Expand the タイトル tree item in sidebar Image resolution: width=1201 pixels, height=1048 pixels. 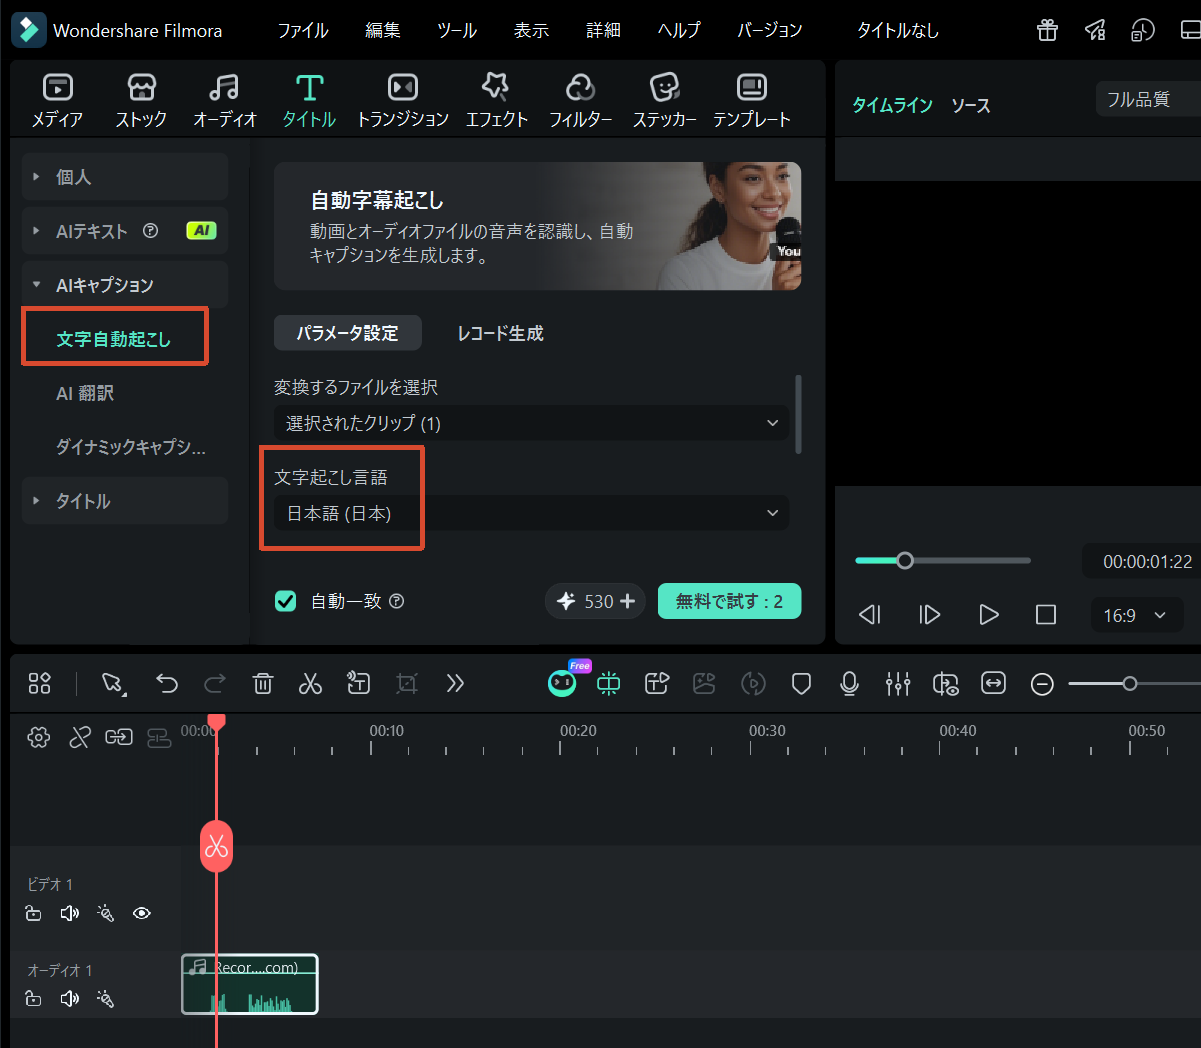point(125,501)
